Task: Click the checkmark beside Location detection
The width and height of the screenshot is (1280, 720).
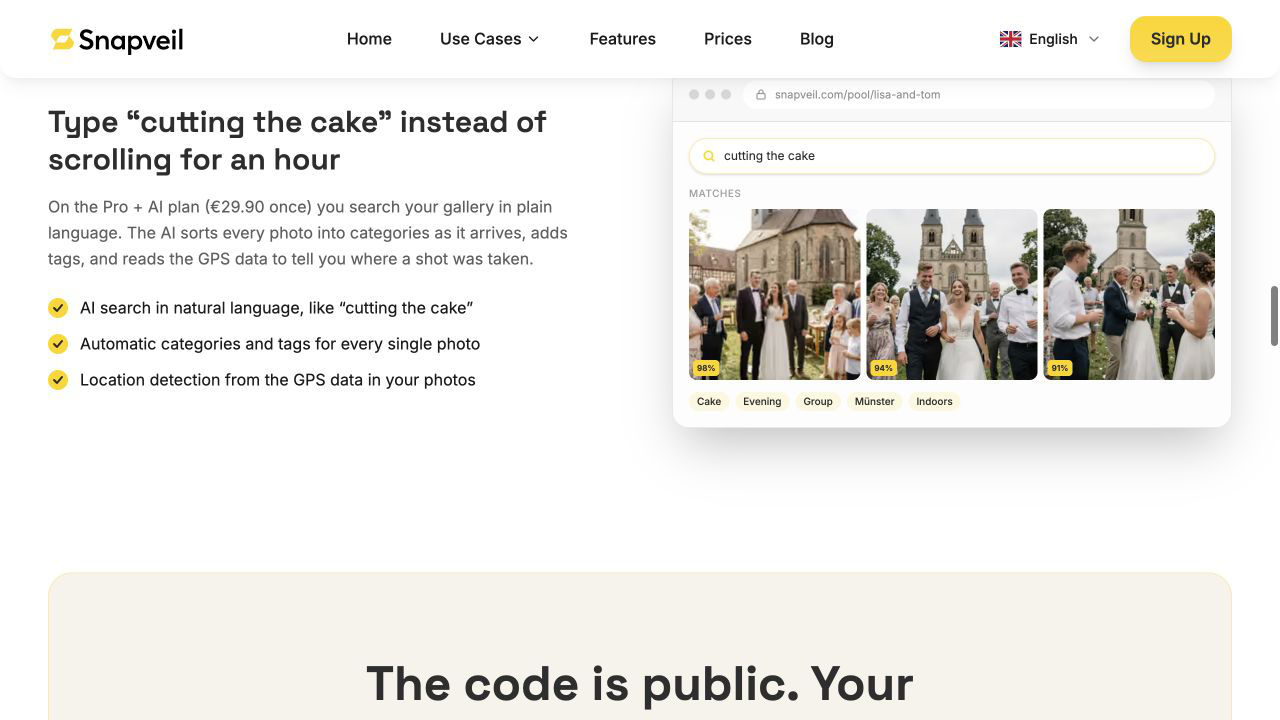Action: 58,380
